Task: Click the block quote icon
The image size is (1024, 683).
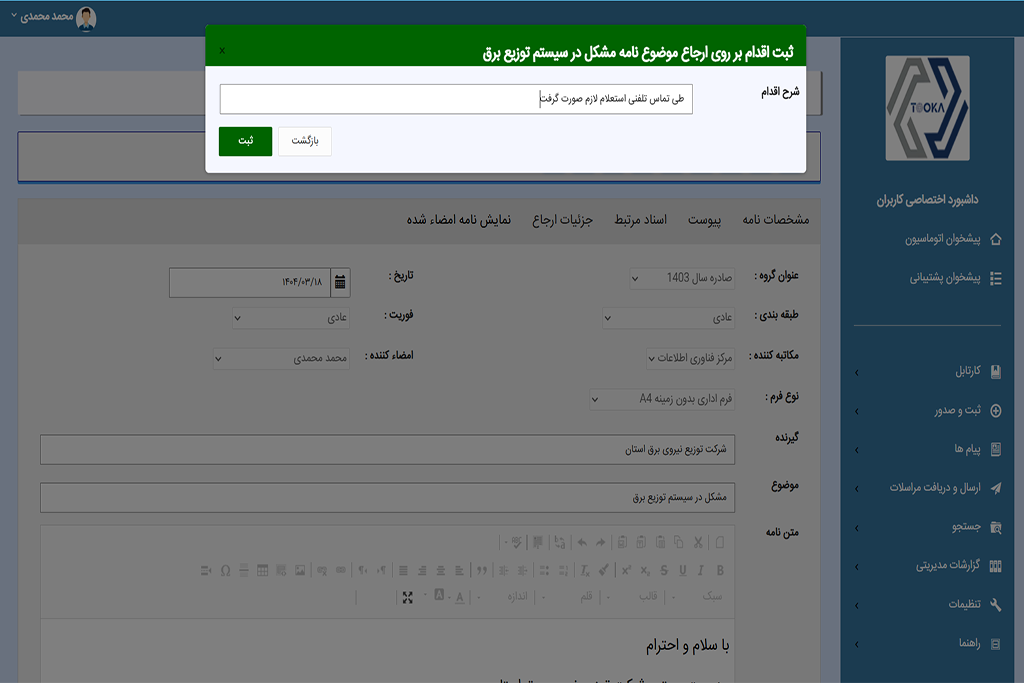Action: 481,570
